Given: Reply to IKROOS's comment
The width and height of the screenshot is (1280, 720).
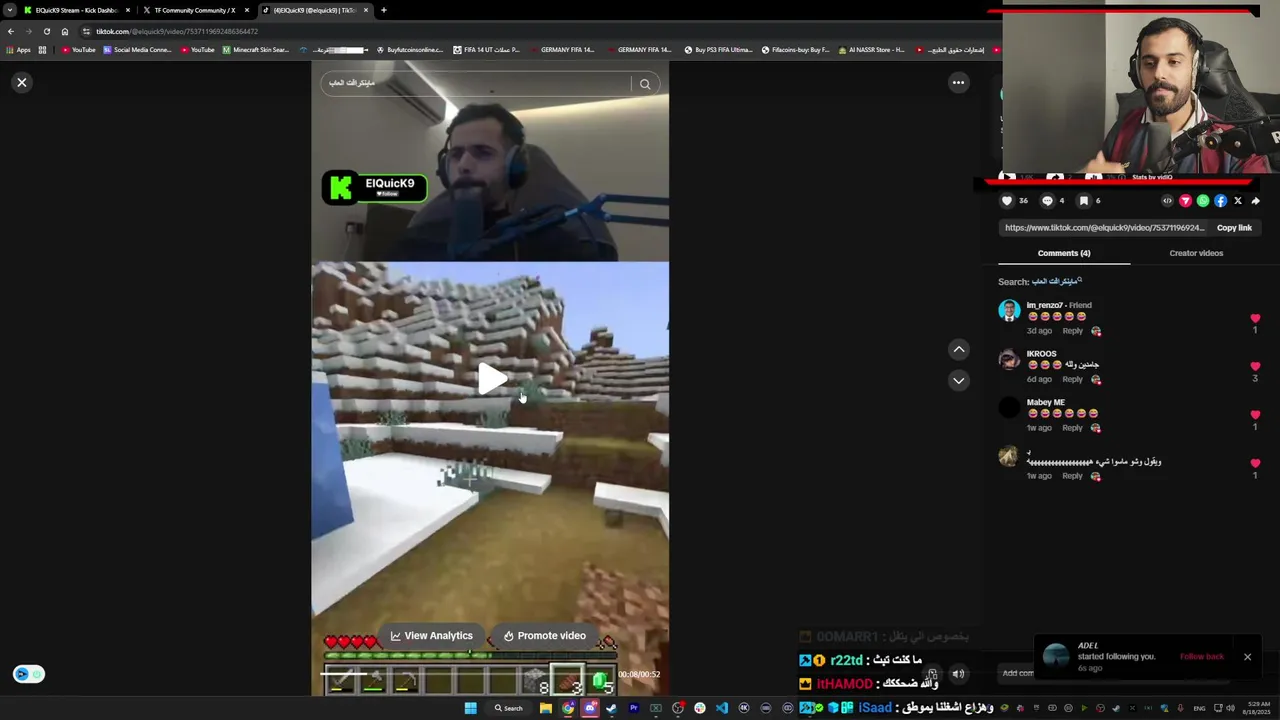Looking at the screenshot, I should click(x=1072, y=379).
